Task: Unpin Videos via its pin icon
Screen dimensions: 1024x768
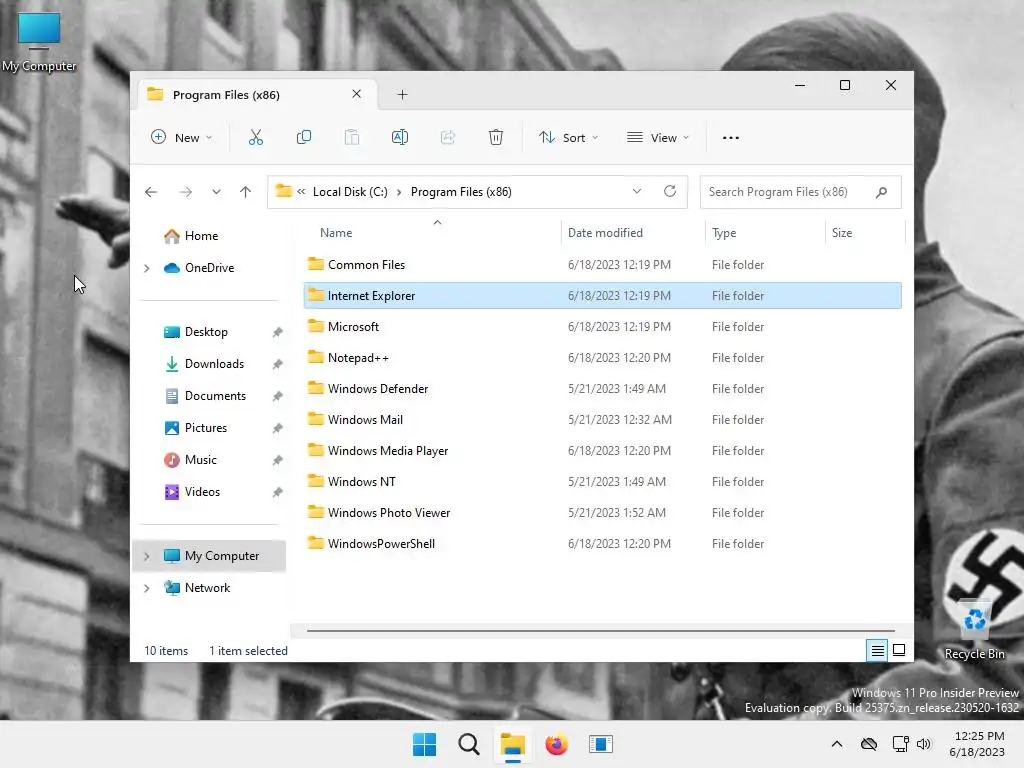Action: [278, 492]
